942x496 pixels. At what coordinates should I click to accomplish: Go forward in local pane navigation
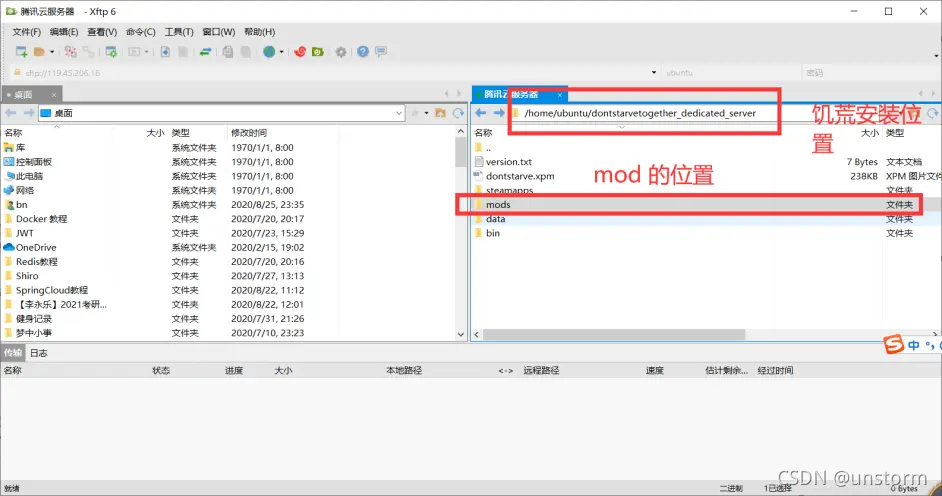coord(28,113)
